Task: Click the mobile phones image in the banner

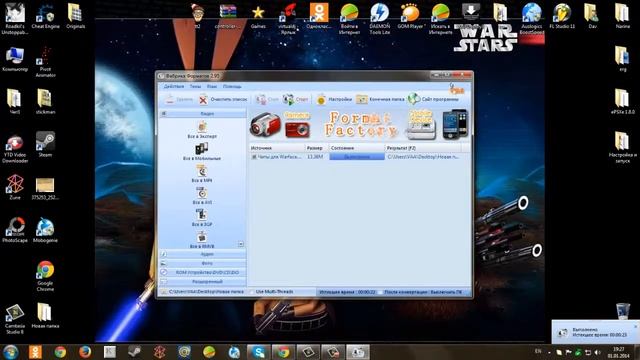Action: [455, 124]
